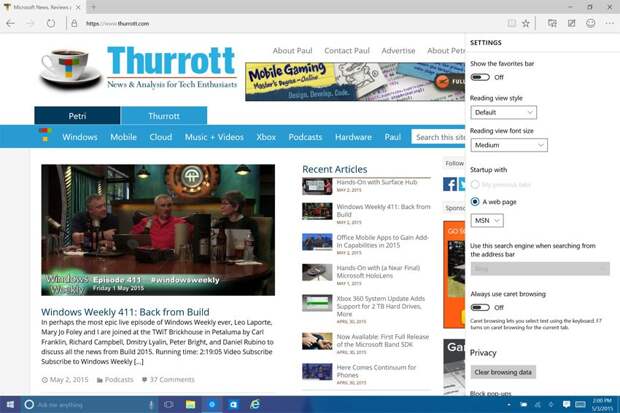The width and height of the screenshot is (620, 413).
Task: Launch Internet Explorer from the taskbar
Action: [x=255, y=404]
